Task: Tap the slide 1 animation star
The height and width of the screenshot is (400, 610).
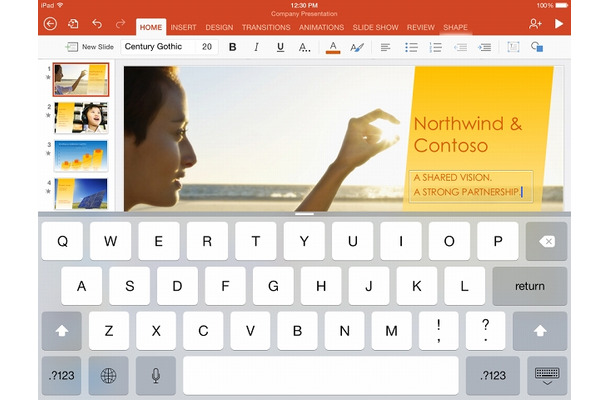Action: click(48, 77)
